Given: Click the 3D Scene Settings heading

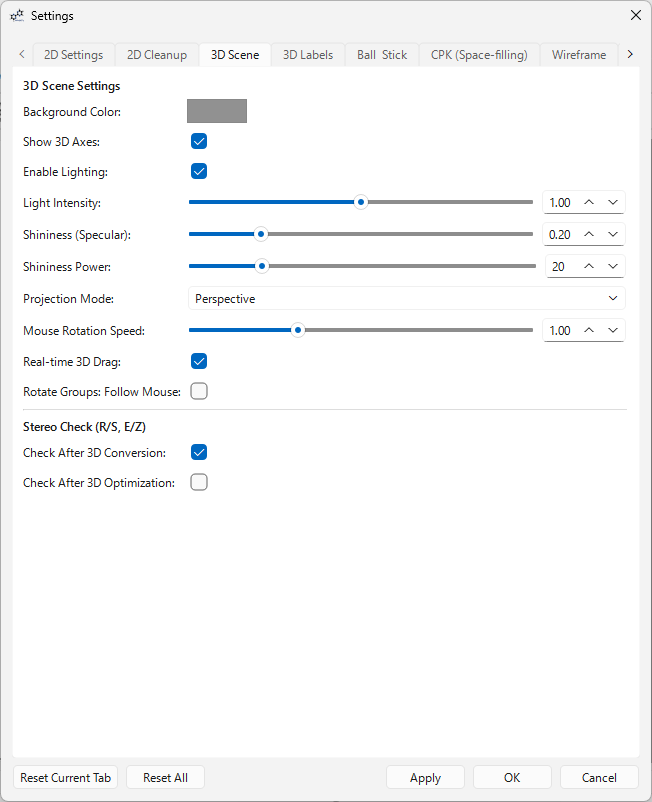Looking at the screenshot, I should (72, 85).
